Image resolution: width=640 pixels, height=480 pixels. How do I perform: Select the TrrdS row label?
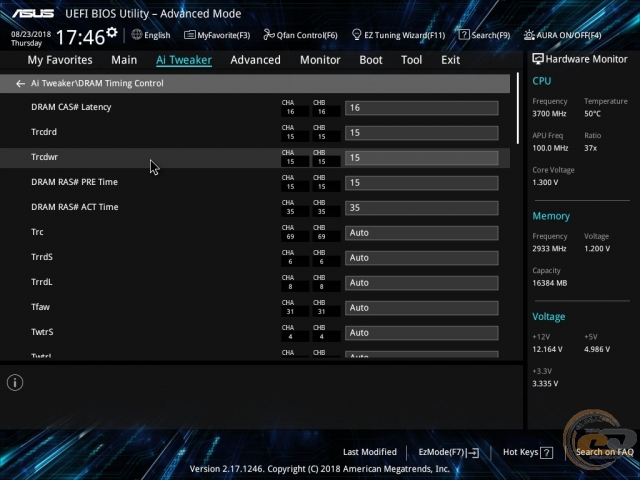42,257
